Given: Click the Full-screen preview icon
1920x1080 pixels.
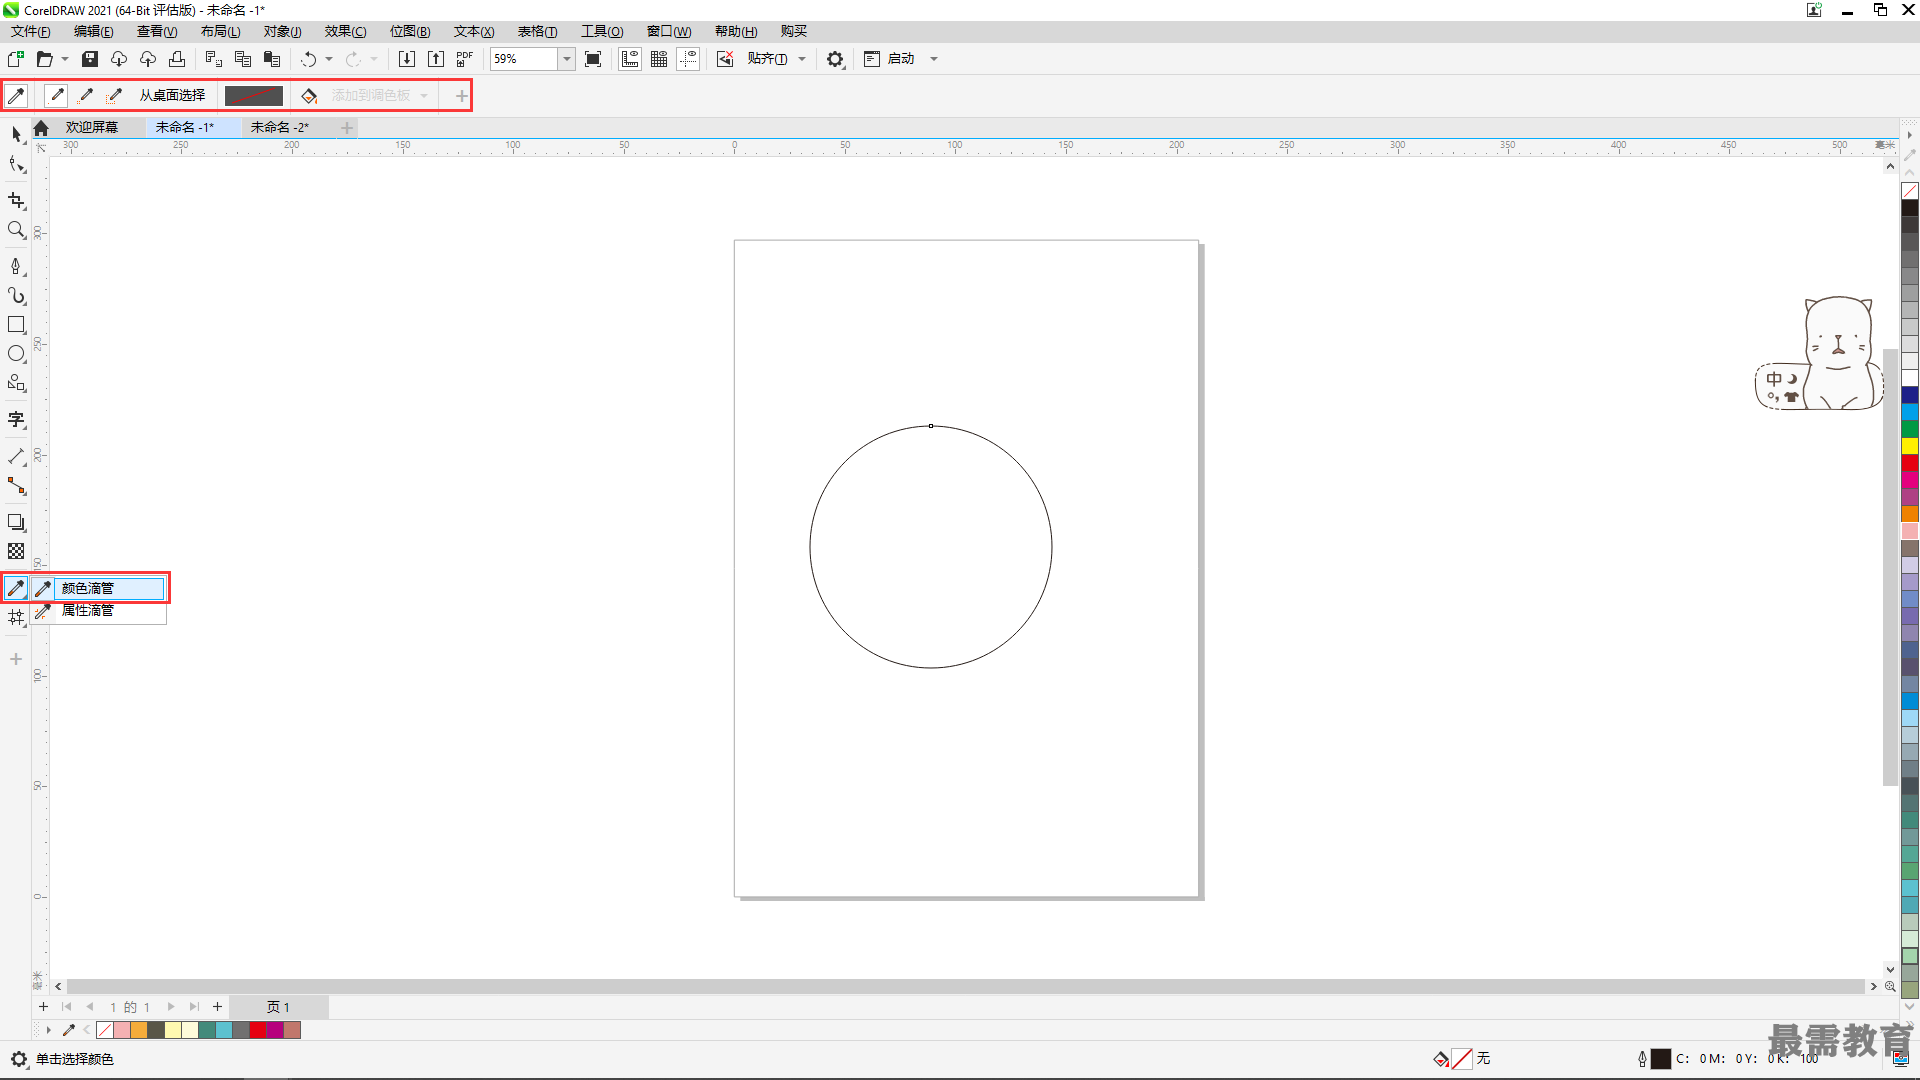Looking at the screenshot, I should pyautogui.click(x=593, y=59).
